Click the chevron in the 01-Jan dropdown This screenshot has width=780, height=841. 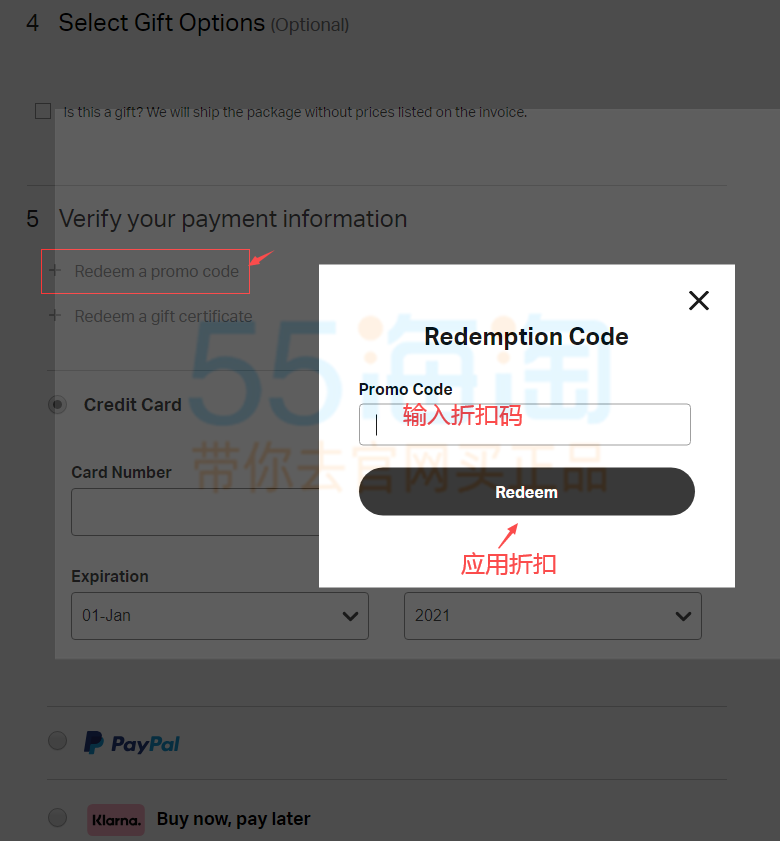(x=350, y=616)
